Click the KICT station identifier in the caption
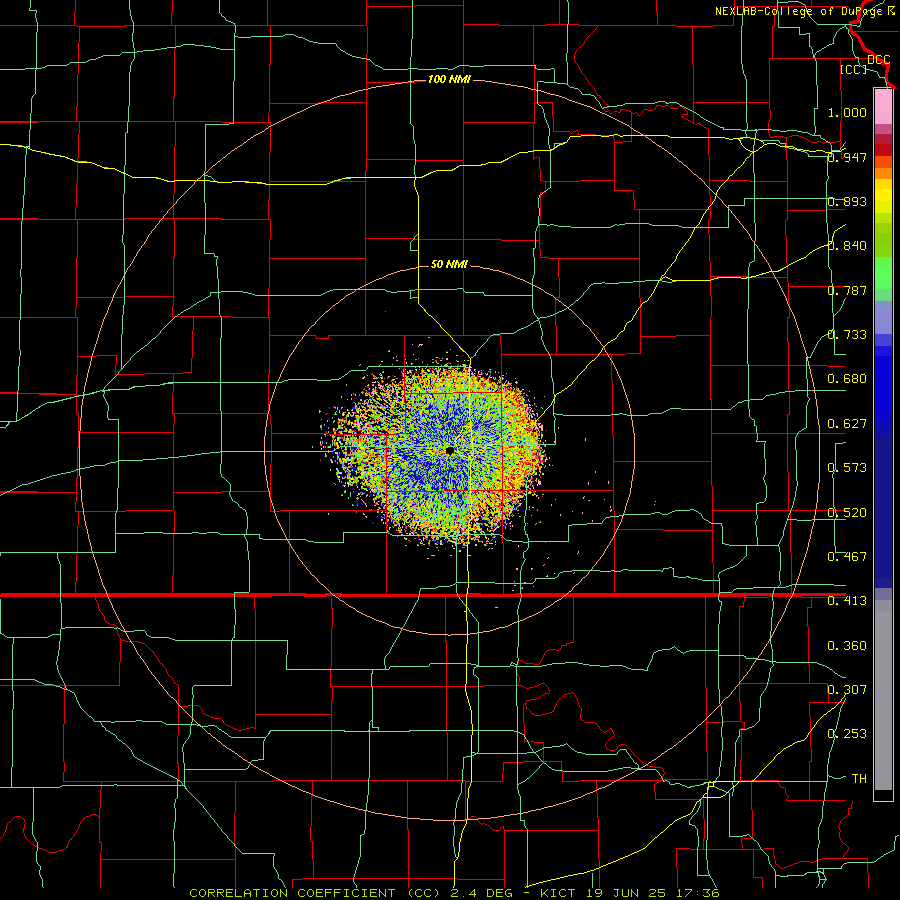 557,893
